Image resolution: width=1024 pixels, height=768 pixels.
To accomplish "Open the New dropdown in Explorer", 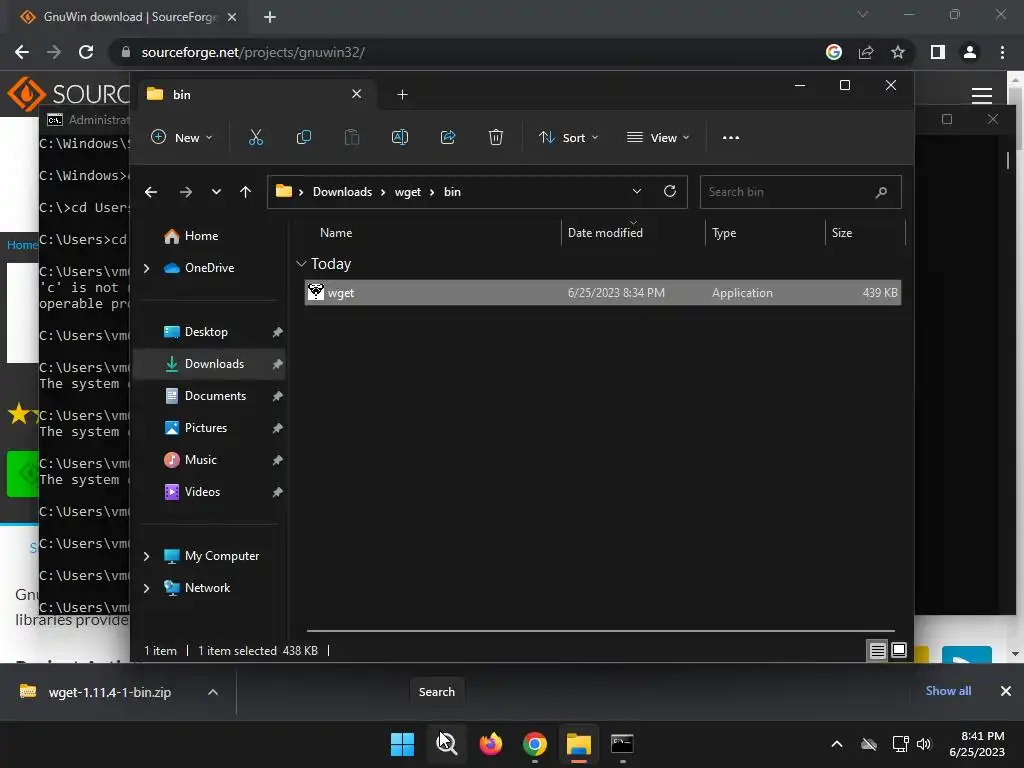I will click(x=182, y=137).
